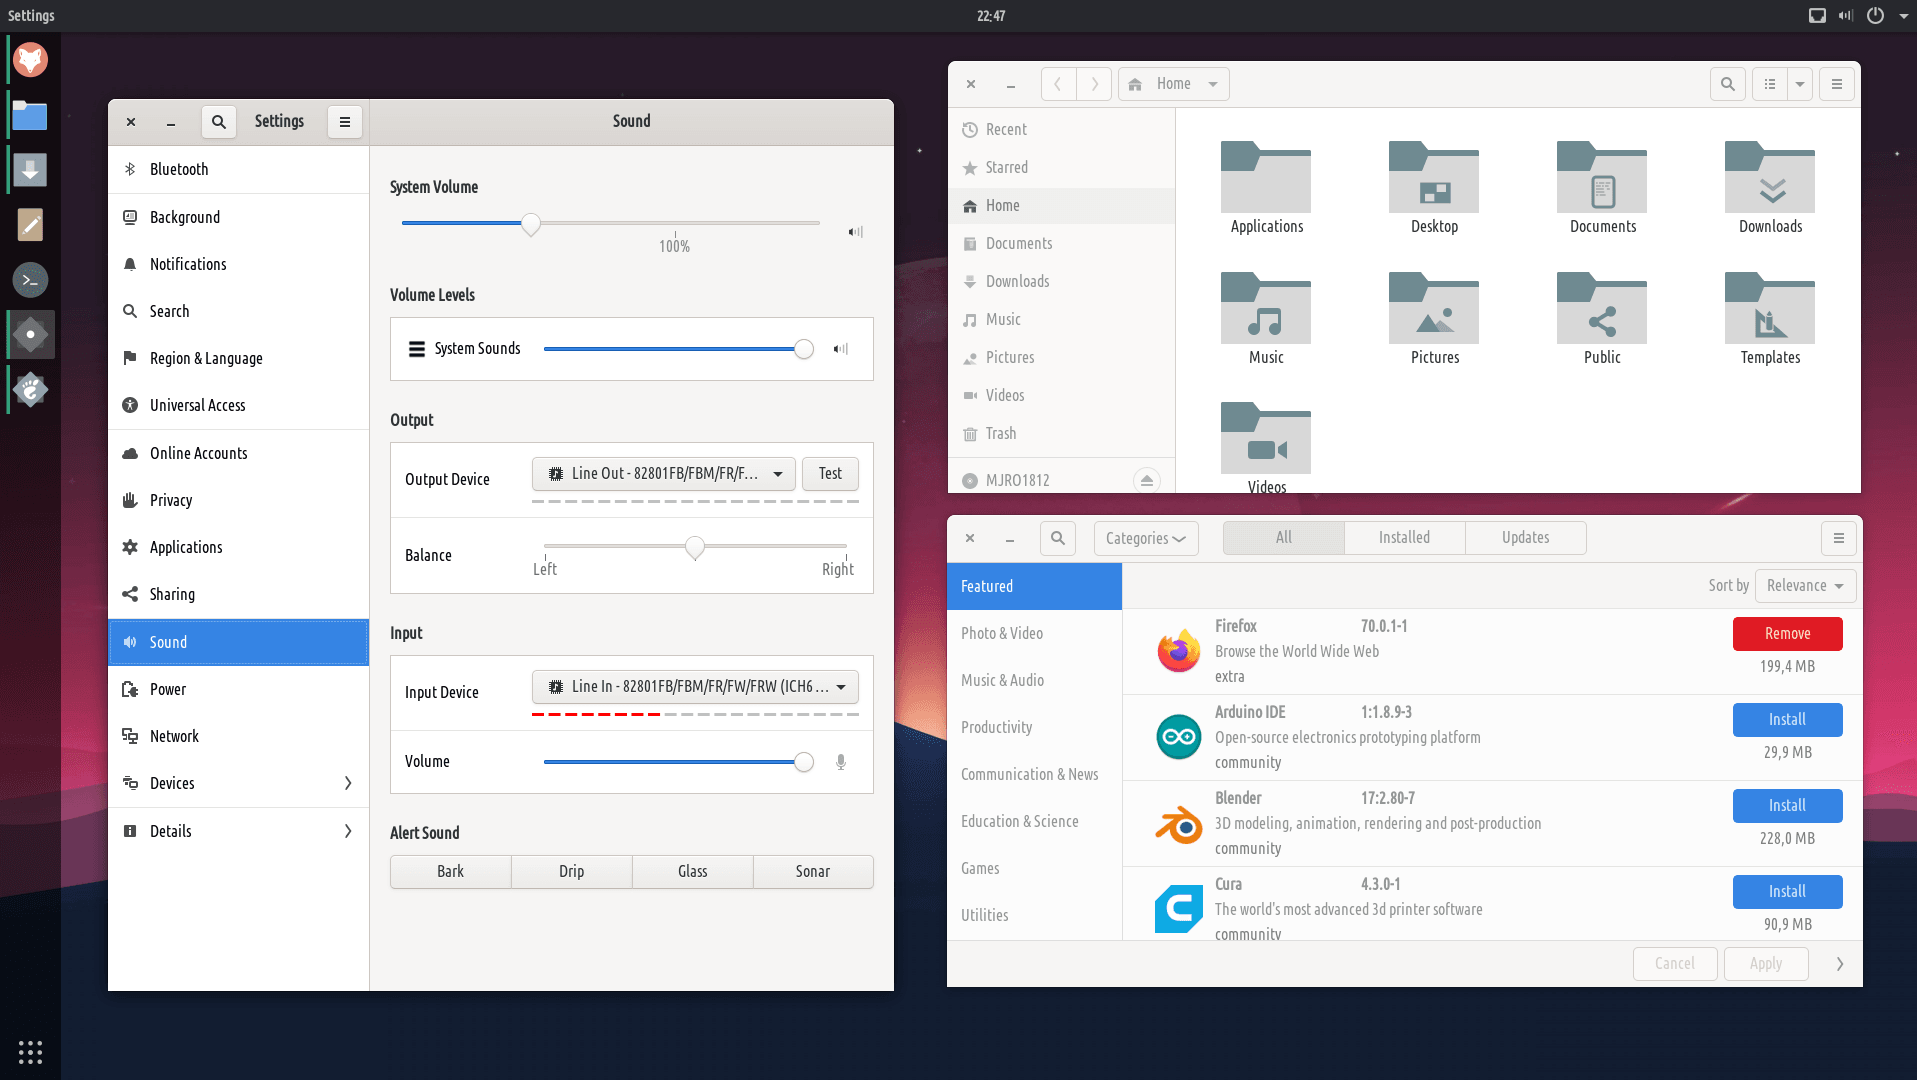
Task: Open search in the file manager
Action: pyautogui.click(x=1727, y=84)
